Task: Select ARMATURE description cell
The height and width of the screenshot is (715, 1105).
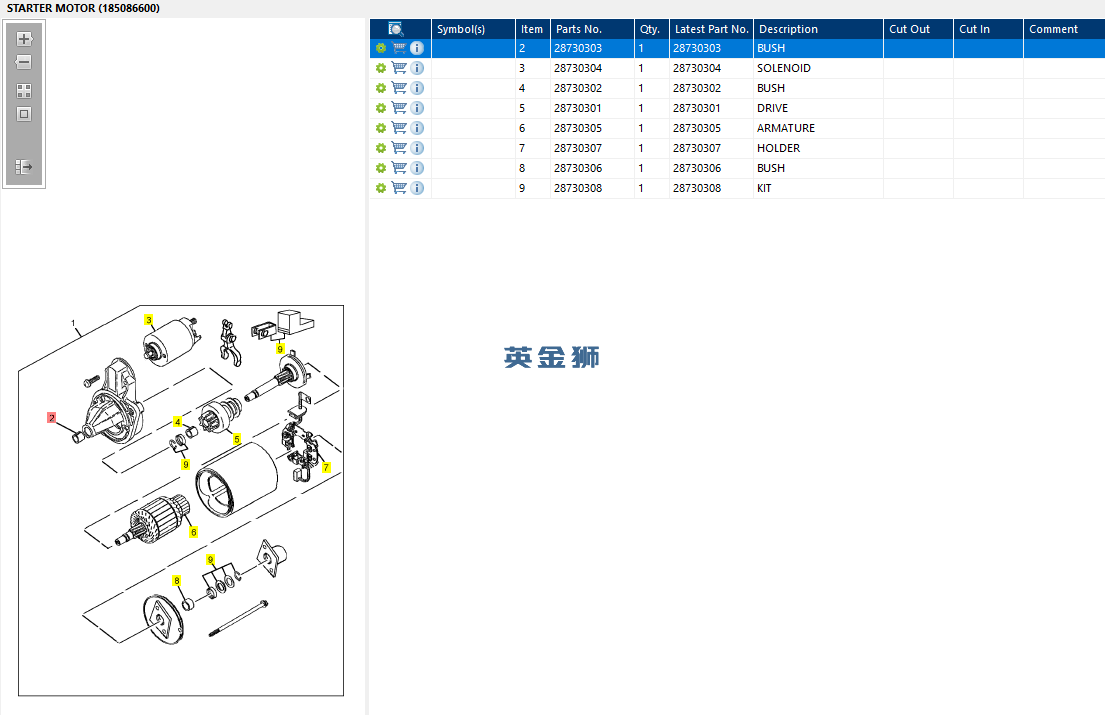Action: pyautogui.click(x=818, y=128)
